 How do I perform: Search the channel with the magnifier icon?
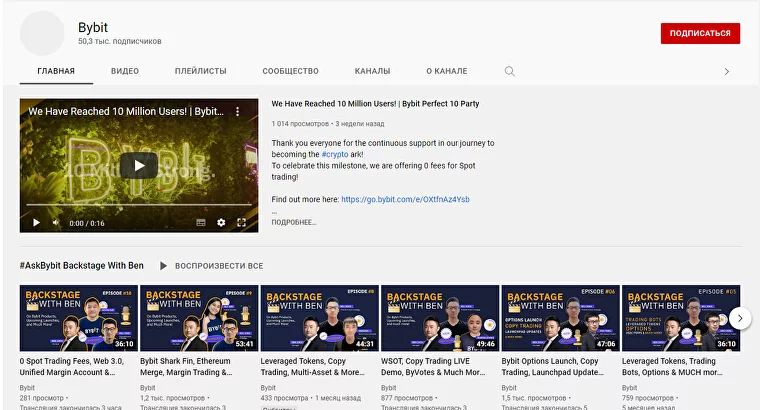(x=509, y=71)
